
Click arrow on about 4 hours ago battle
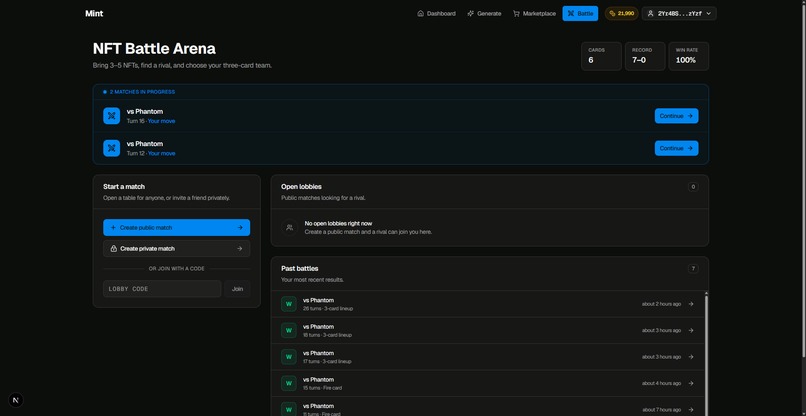tap(691, 383)
